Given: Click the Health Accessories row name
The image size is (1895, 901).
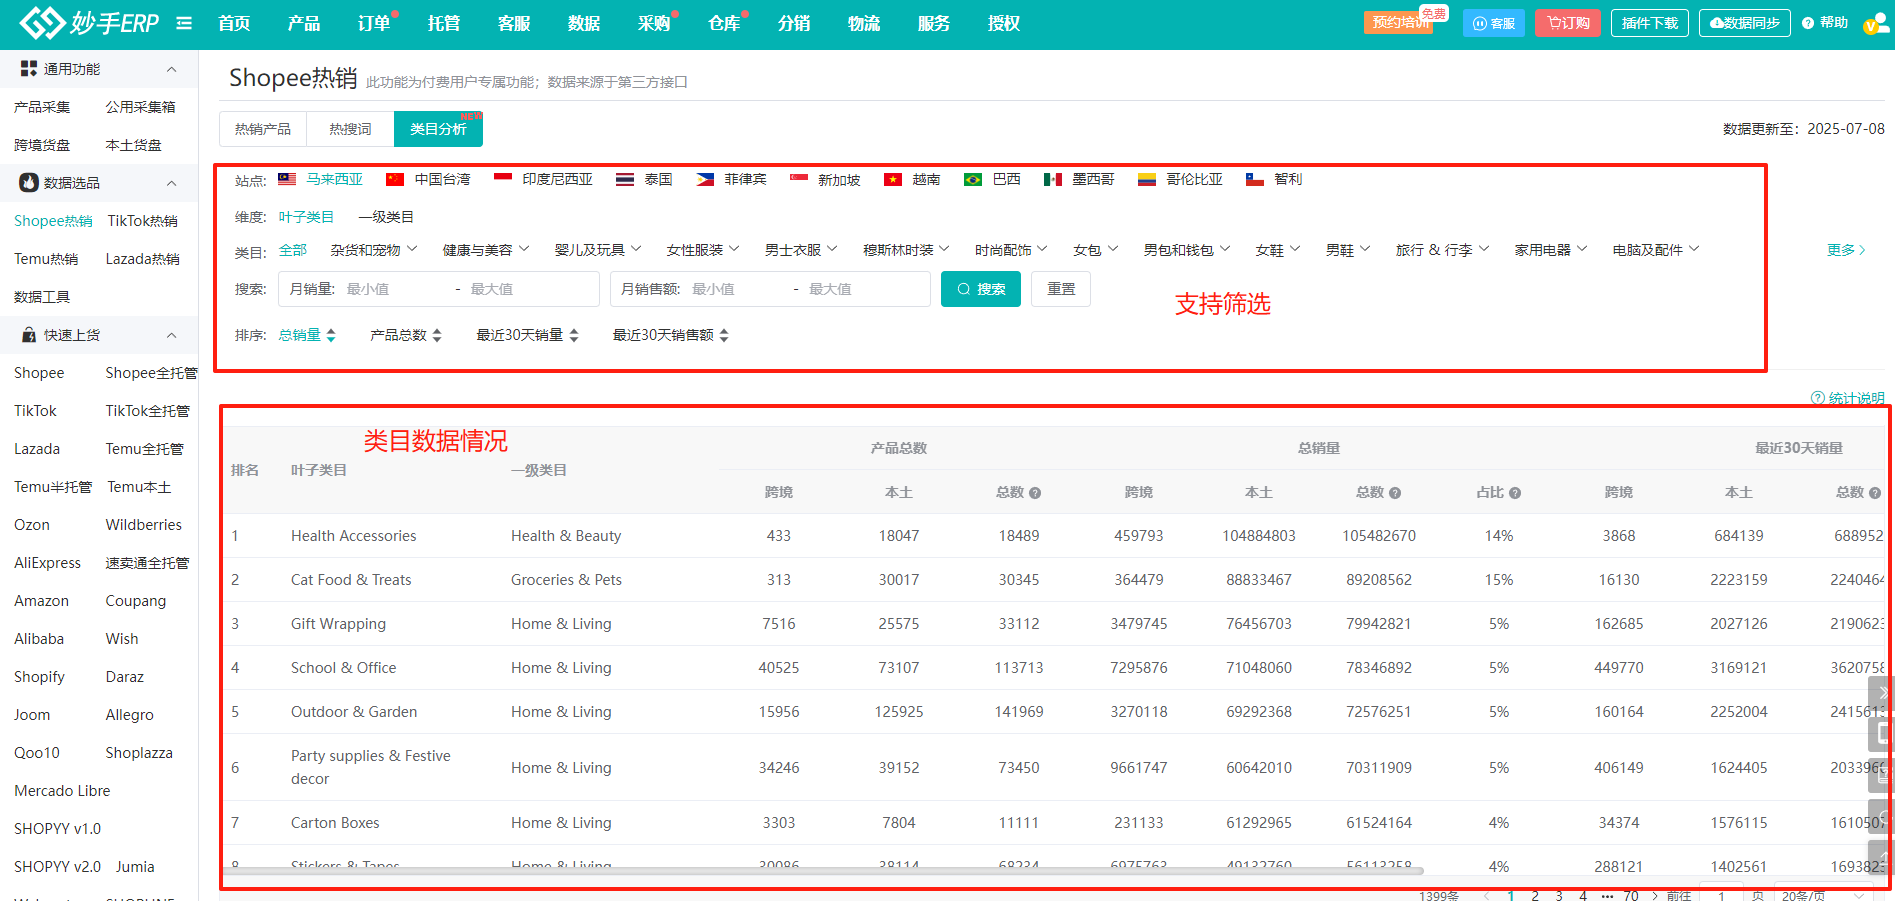Looking at the screenshot, I should click(x=353, y=536).
